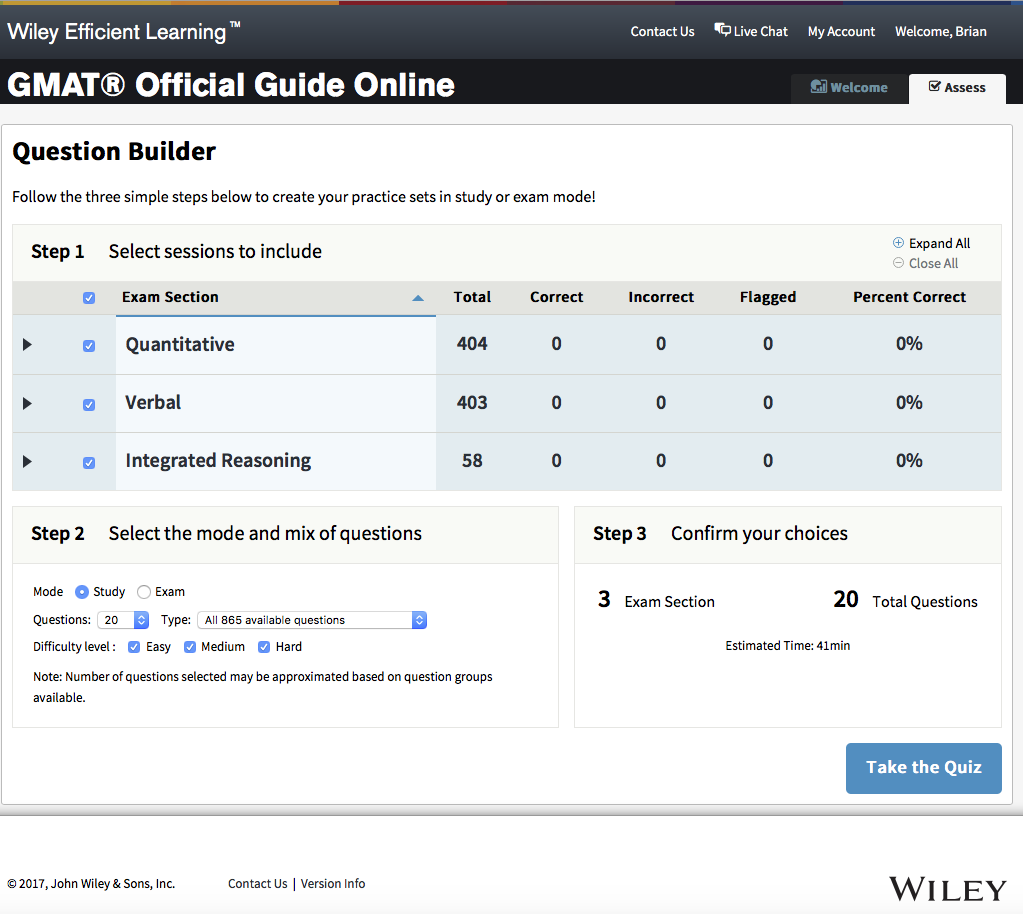The width and height of the screenshot is (1023, 914).
Task: Select the Exam mode radio button
Action: pos(143,591)
